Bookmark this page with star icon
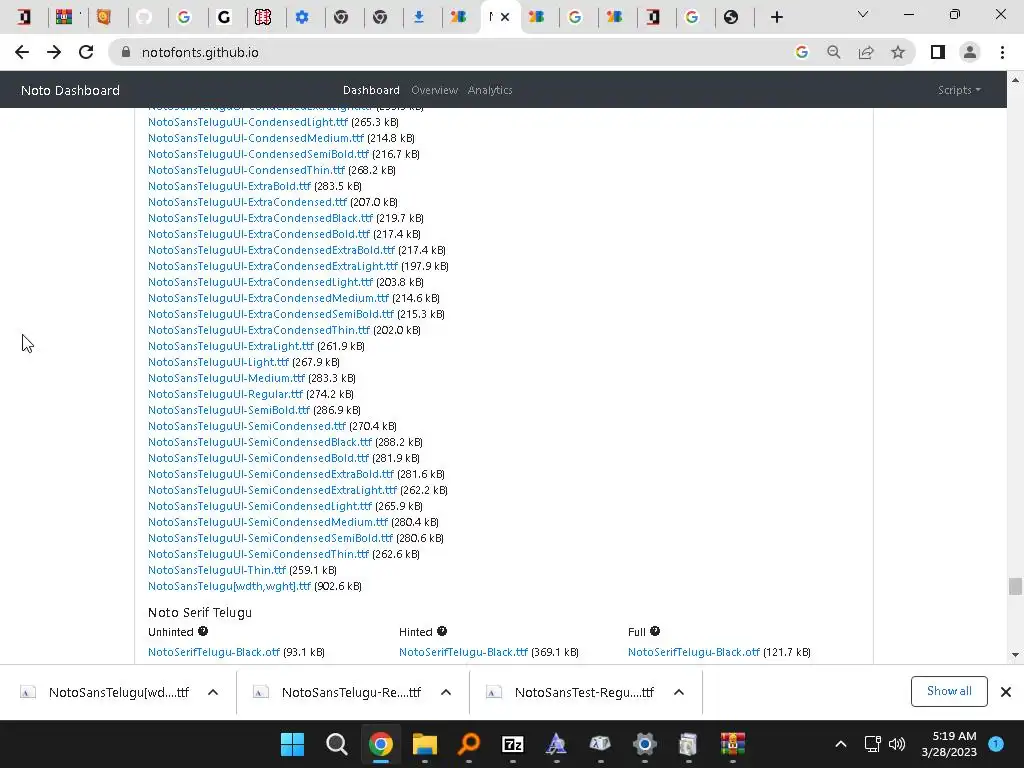 (x=898, y=52)
